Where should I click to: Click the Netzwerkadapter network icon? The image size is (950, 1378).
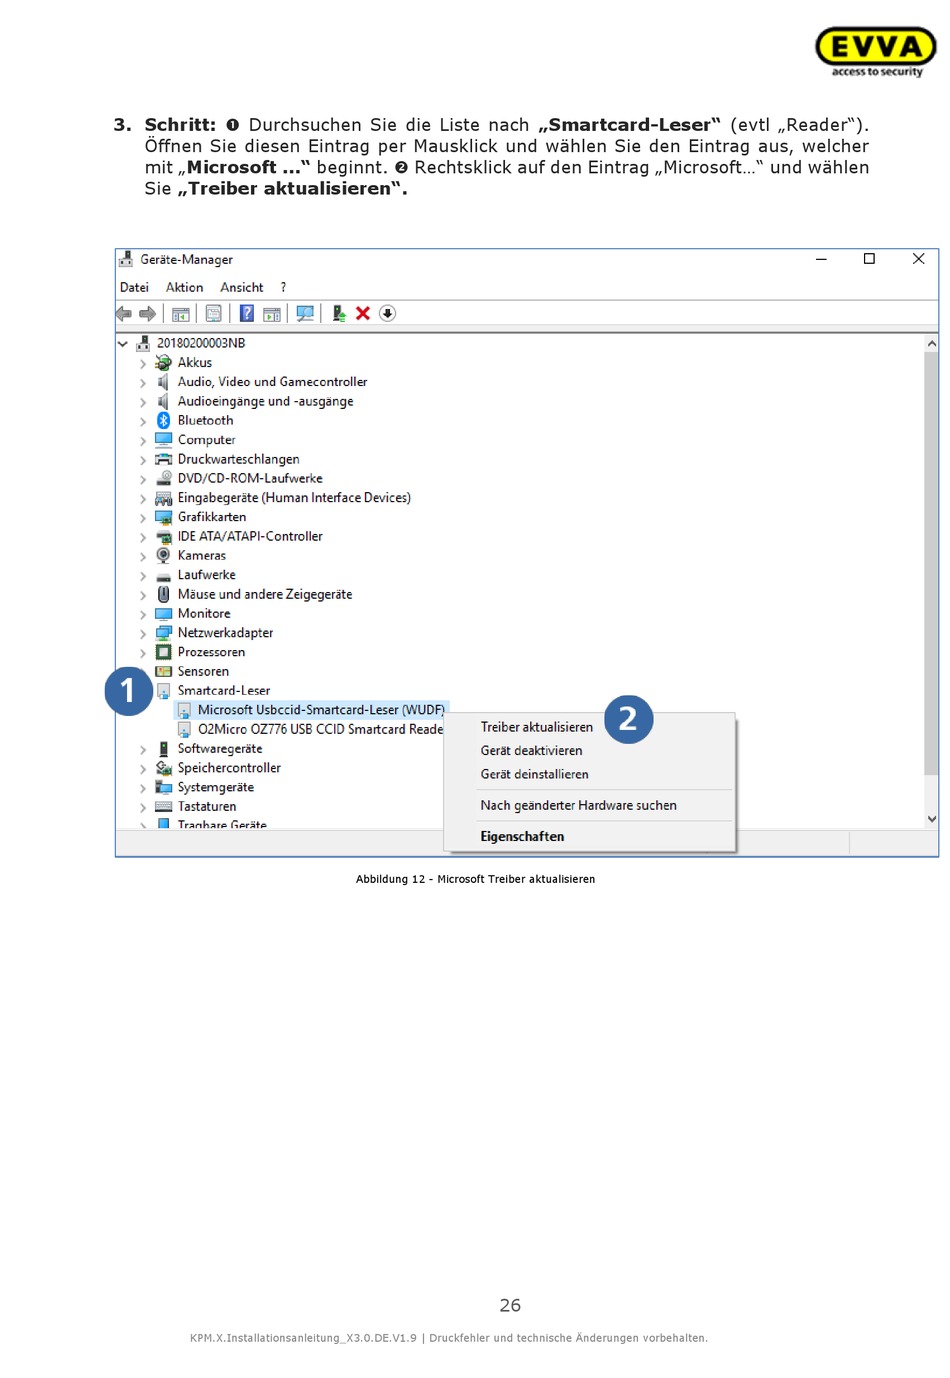[164, 633]
